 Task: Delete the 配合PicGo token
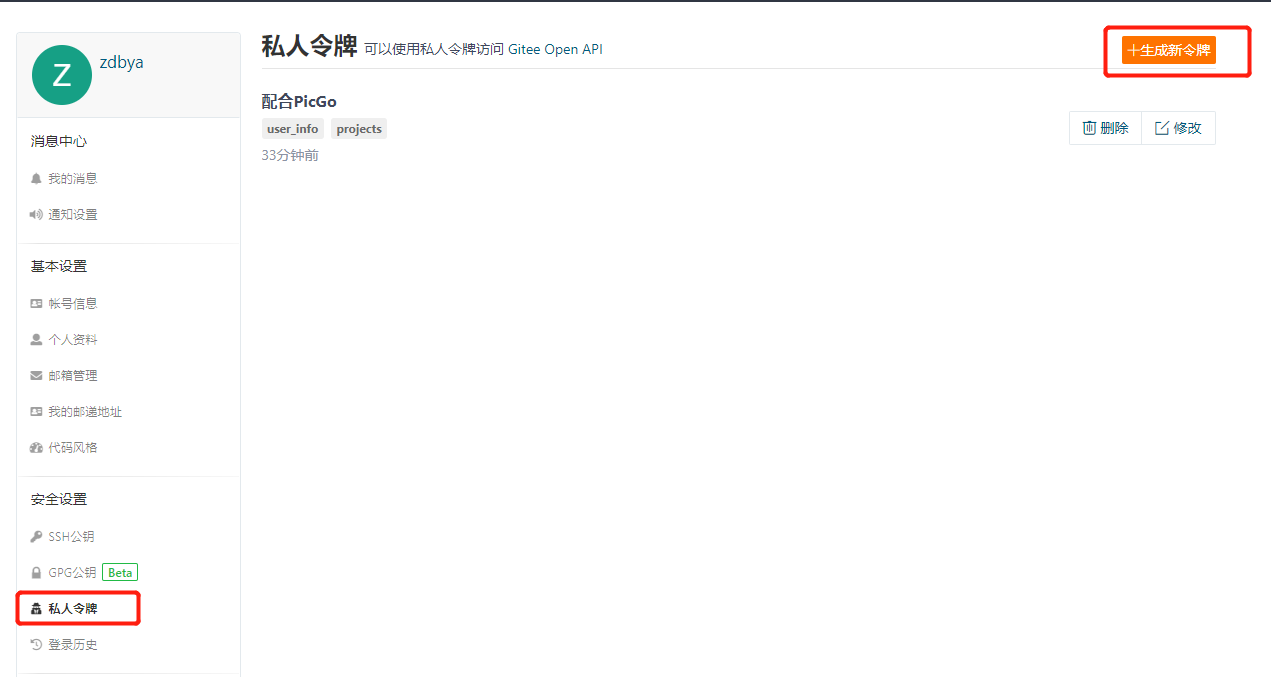[1105, 128]
